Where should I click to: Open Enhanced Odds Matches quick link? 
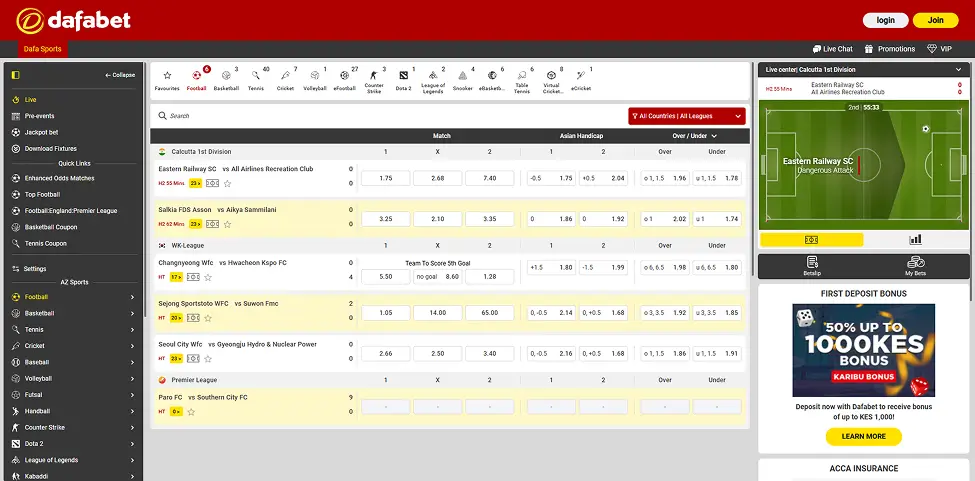[x=59, y=178]
